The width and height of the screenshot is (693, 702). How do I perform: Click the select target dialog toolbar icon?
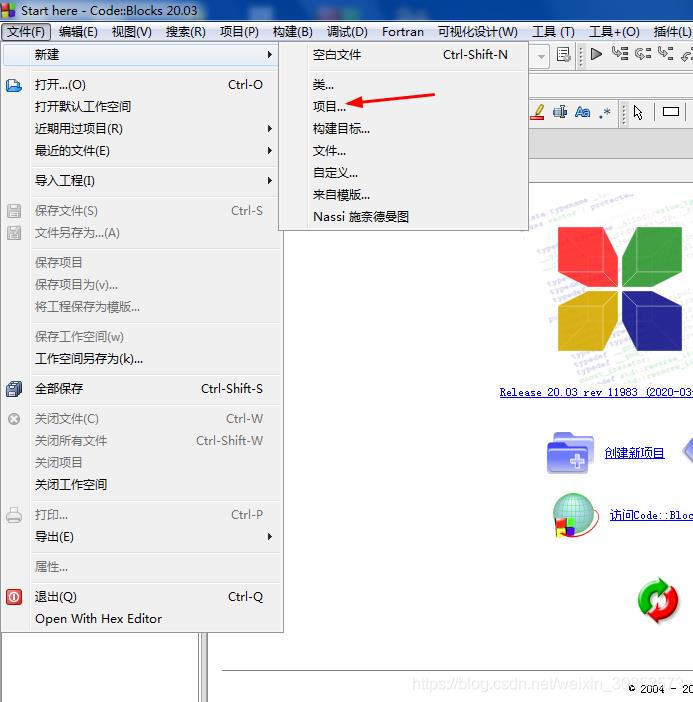[x=563, y=55]
